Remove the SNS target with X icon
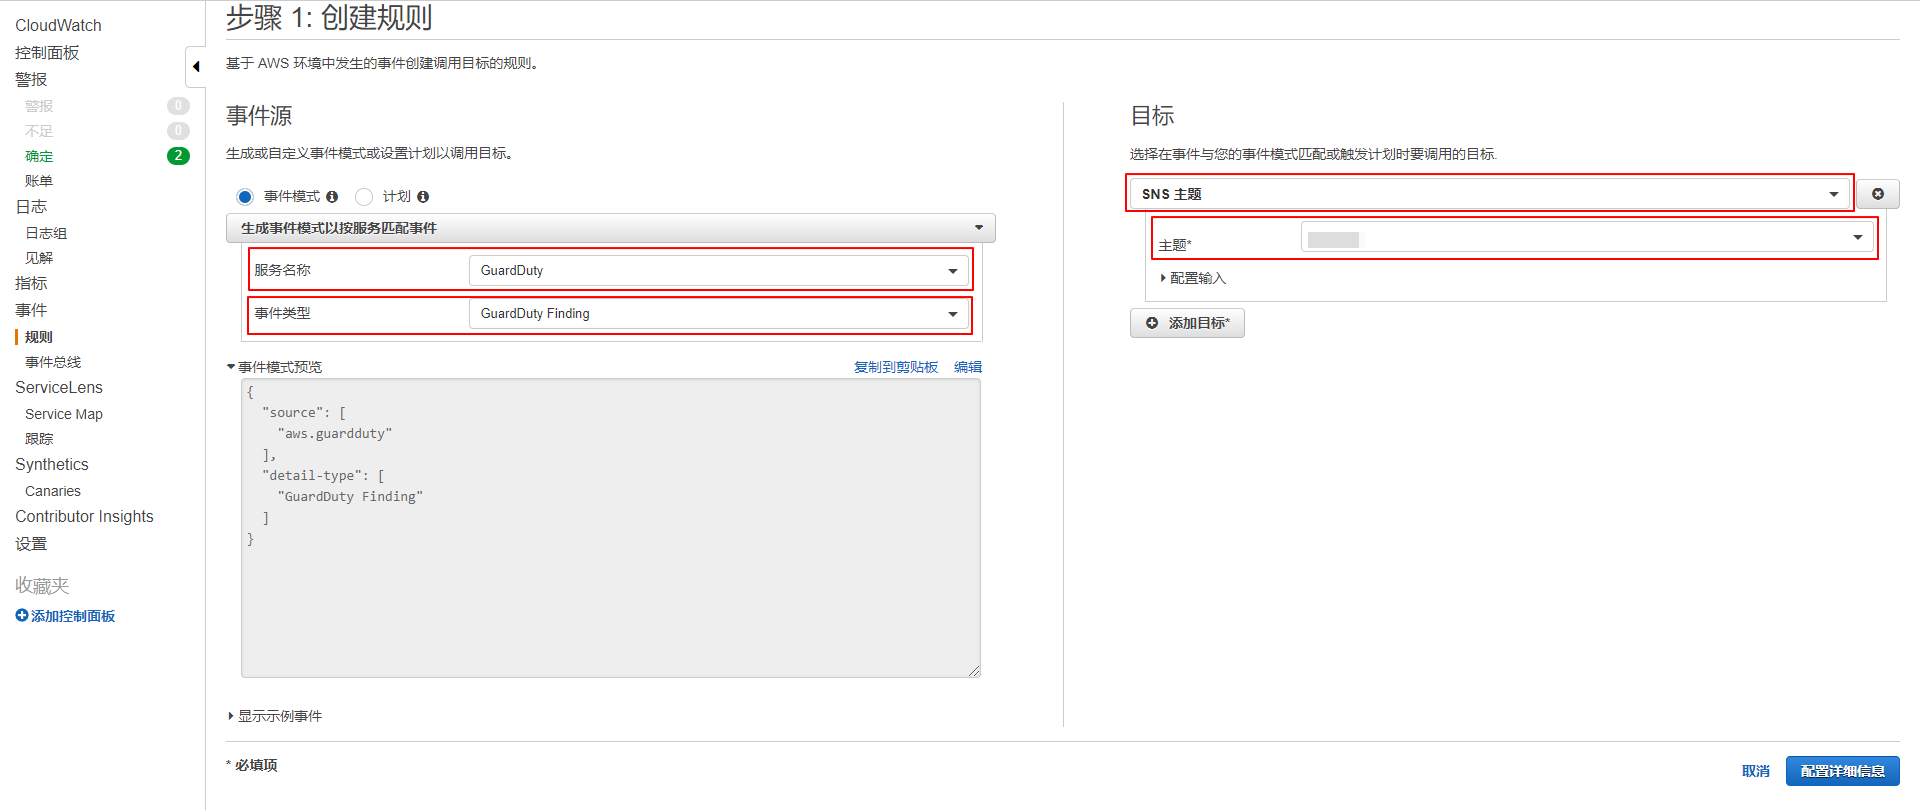The image size is (1920, 810). click(x=1877, y=194)
